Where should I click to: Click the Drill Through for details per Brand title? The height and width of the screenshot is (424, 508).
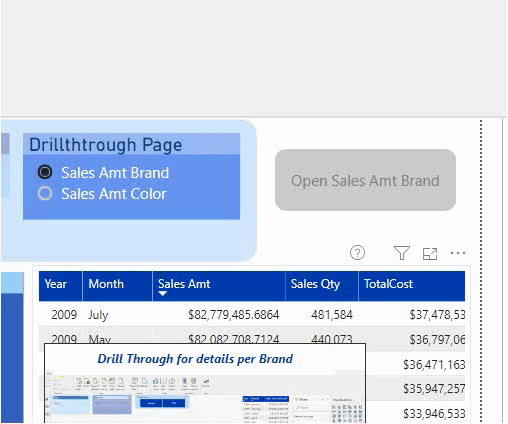coord(195,359)
